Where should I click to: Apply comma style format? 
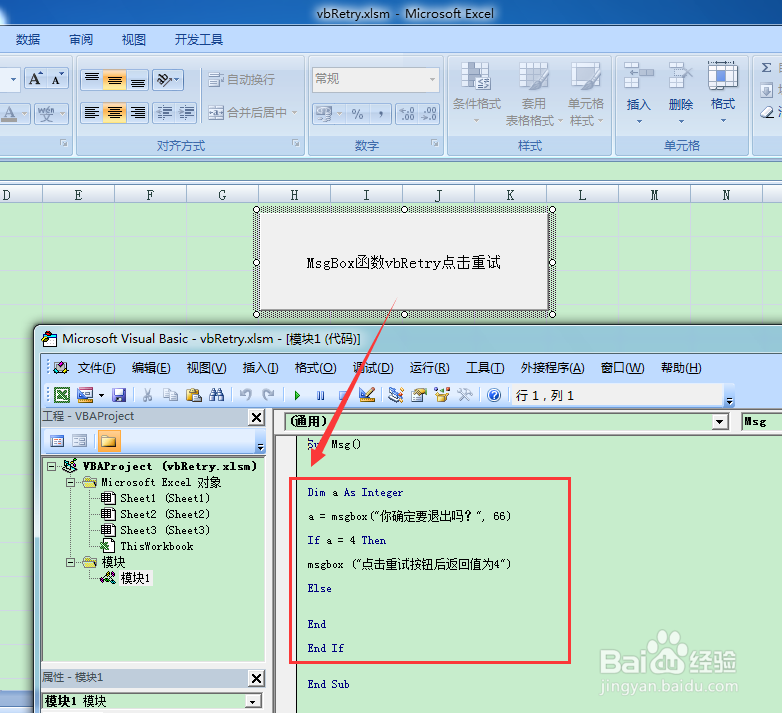381,114
